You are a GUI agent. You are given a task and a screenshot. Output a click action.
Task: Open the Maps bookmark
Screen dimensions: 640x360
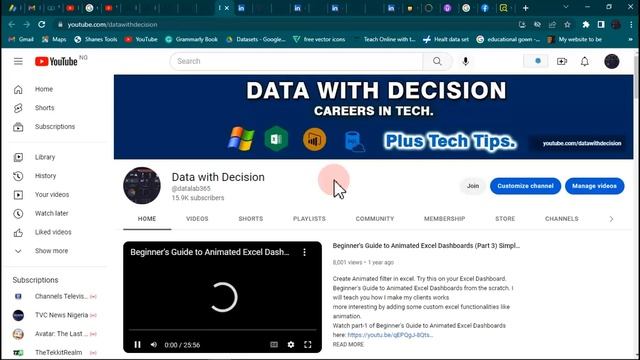pyautogui.click(x=54, y=40)
